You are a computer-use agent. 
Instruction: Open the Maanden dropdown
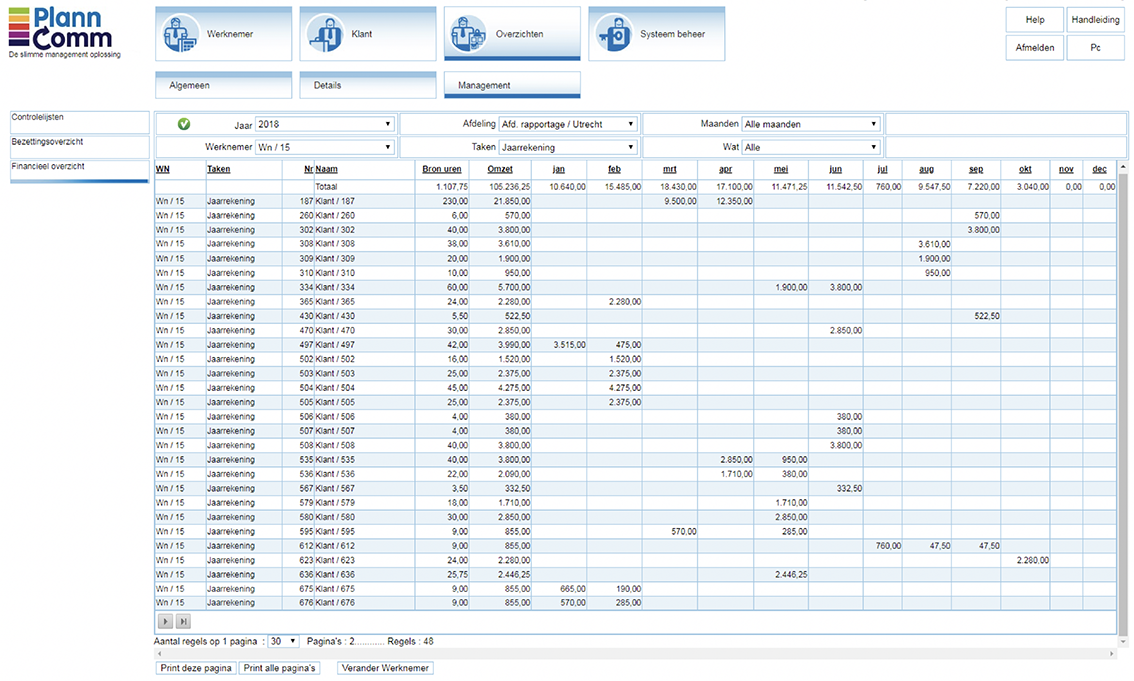(x=810, y=124)
